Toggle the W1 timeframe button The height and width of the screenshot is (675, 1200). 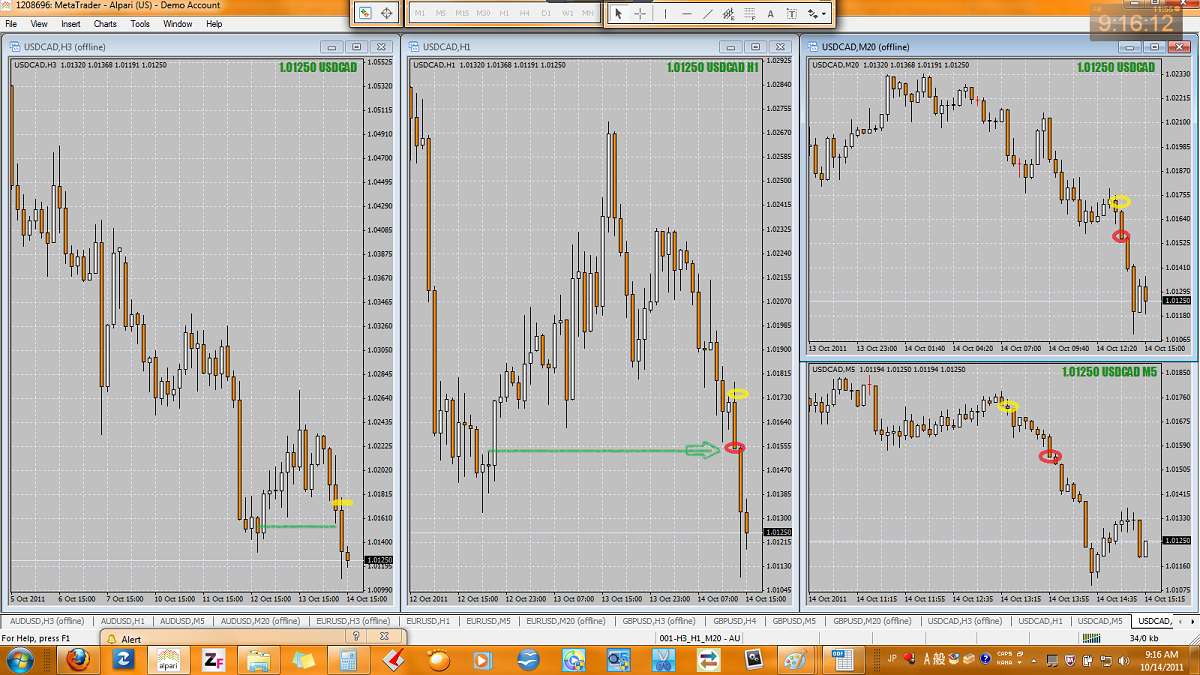pyautogui.click(x=568, y=13)
